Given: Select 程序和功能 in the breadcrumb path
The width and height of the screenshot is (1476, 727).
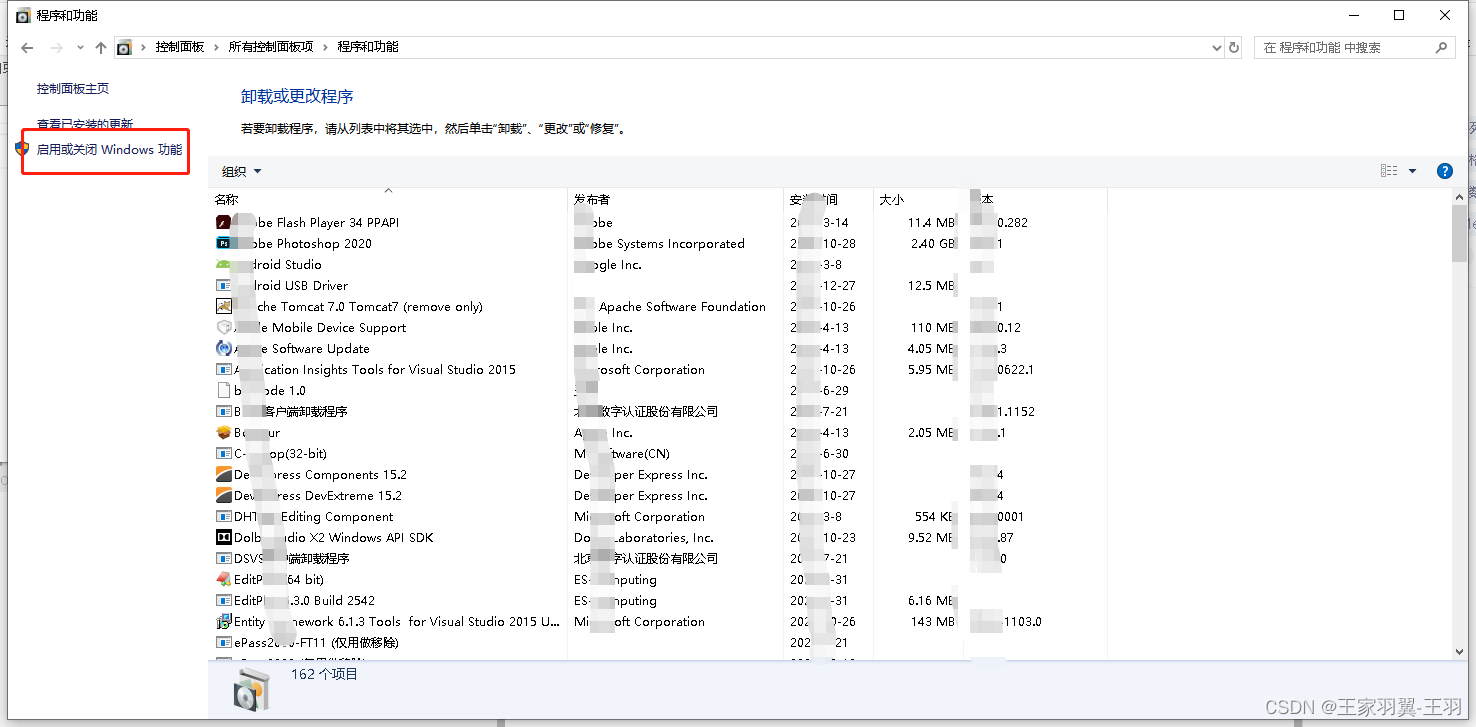Looking at the screenshot, I should pos(368,47).
